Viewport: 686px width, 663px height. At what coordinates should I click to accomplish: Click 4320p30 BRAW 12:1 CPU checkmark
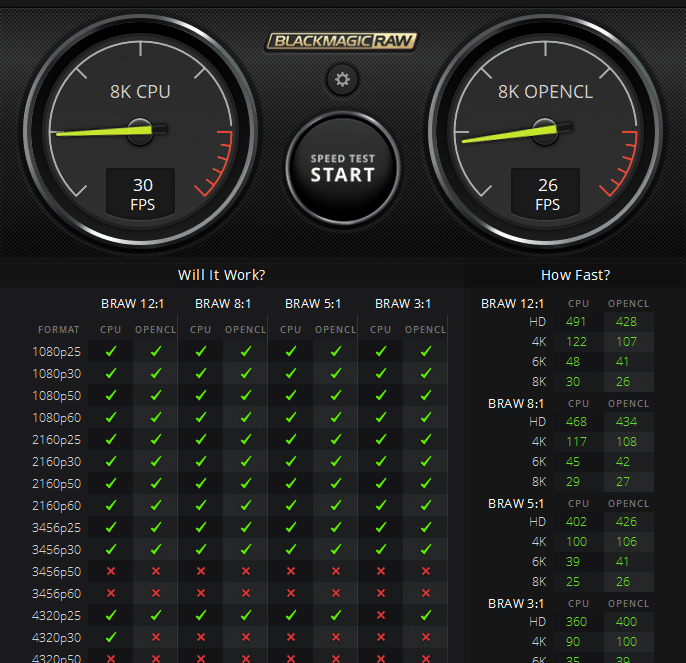point(111,637)
